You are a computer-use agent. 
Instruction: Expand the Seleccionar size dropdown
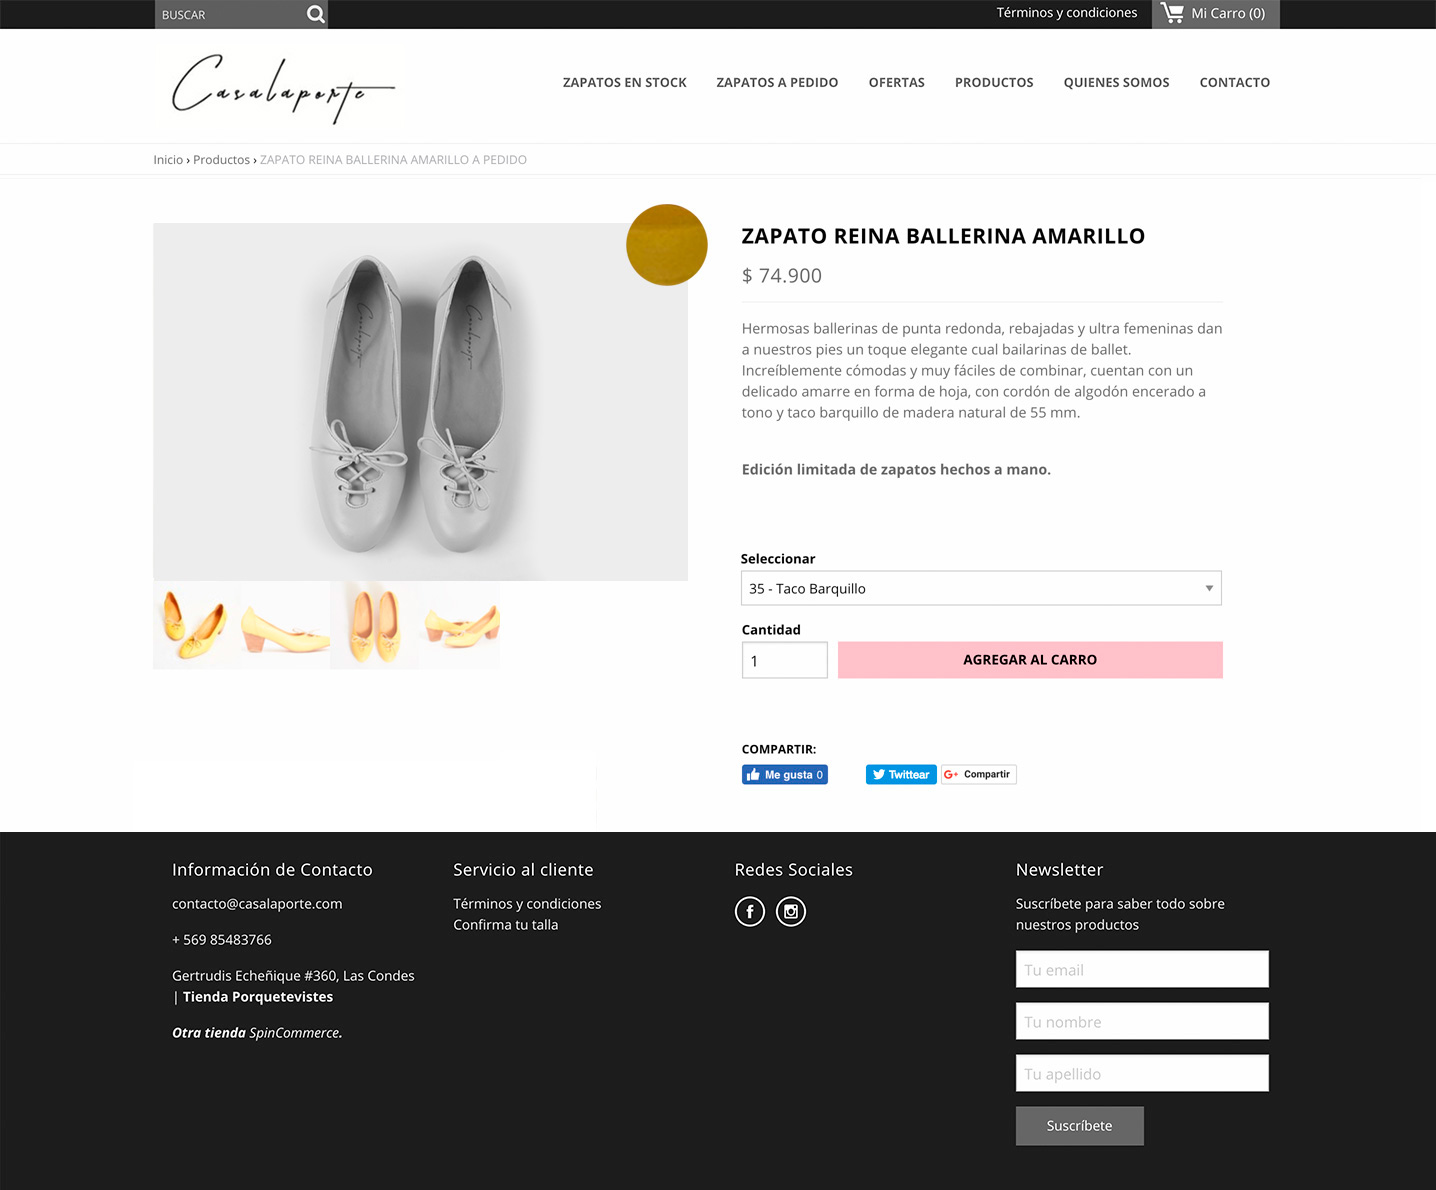pyautogui.click(x=981, y=588)
